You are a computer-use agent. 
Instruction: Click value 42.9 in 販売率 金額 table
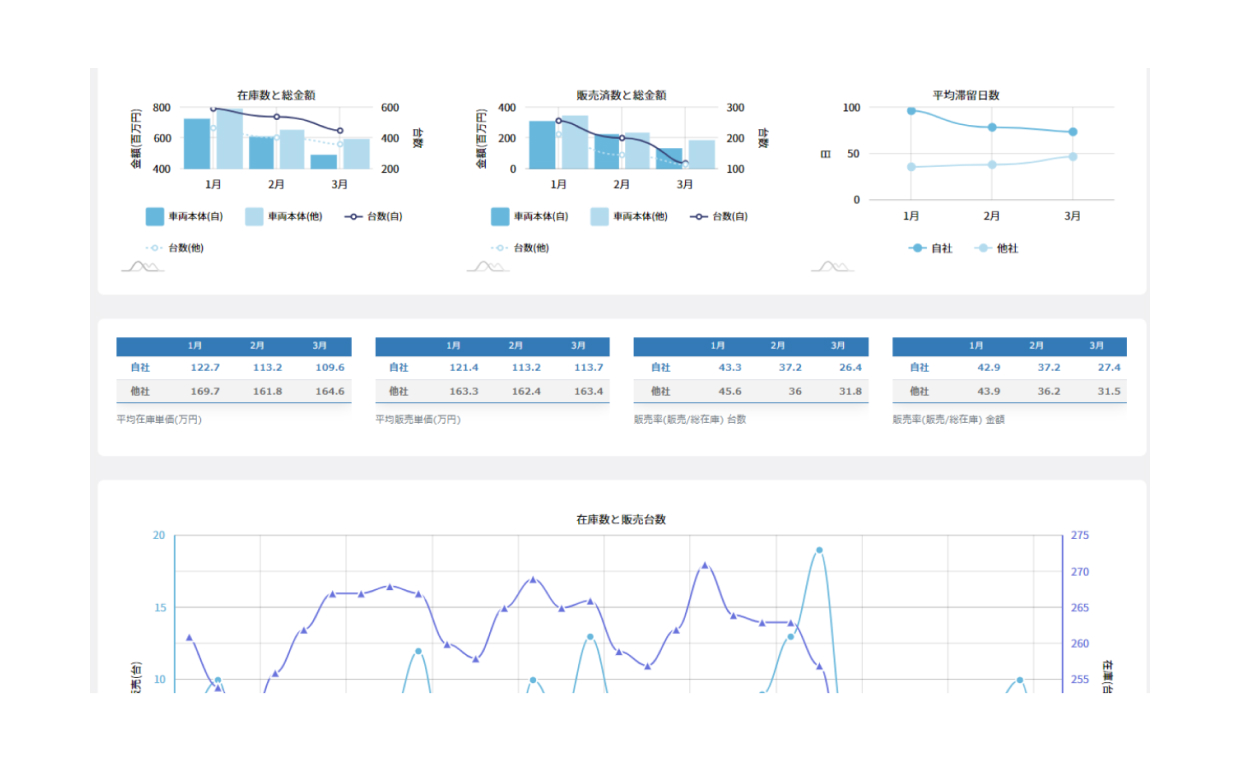pos(989,367)
